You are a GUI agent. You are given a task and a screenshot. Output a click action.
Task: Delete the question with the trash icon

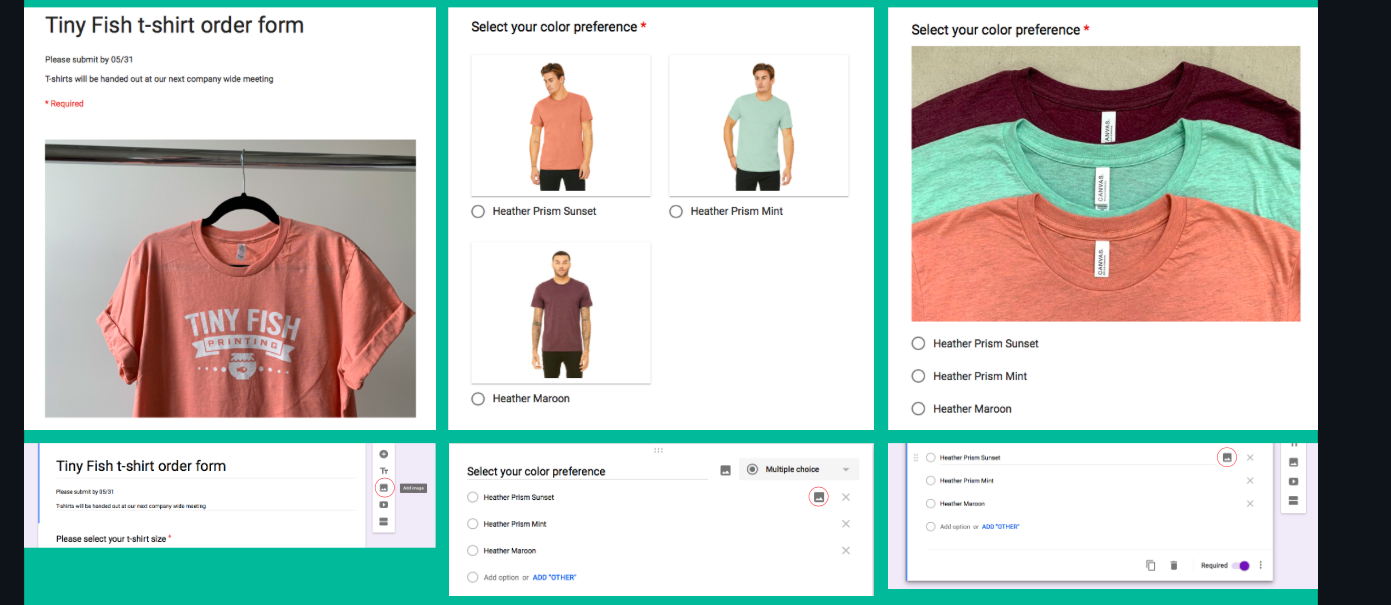click(x=1174, y=566)
